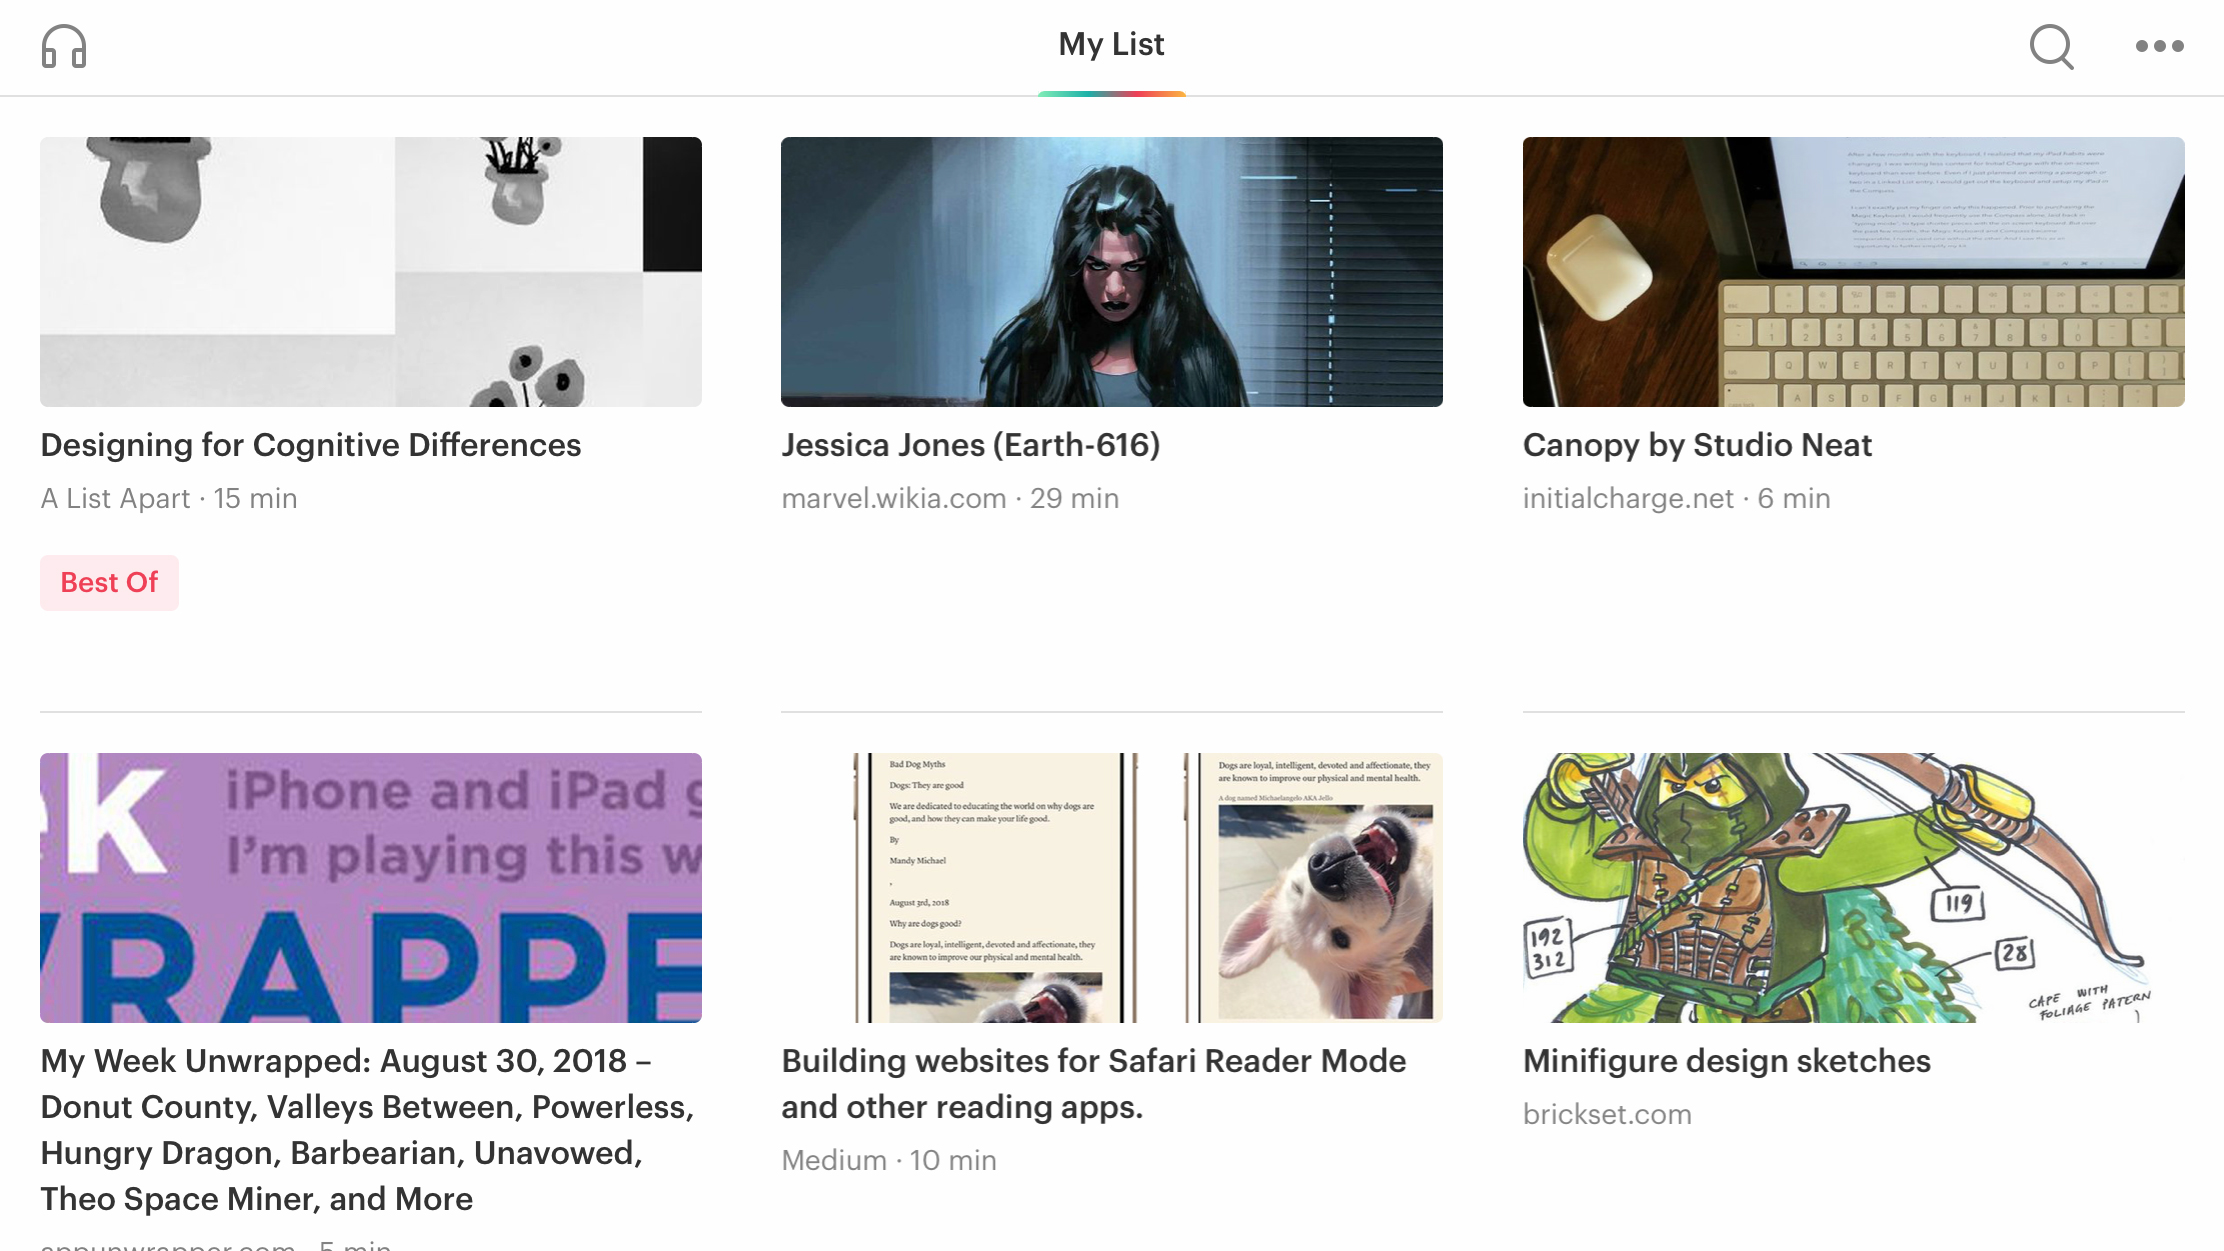Open article title Designing for Cognitive Differences

coord(311,445)
